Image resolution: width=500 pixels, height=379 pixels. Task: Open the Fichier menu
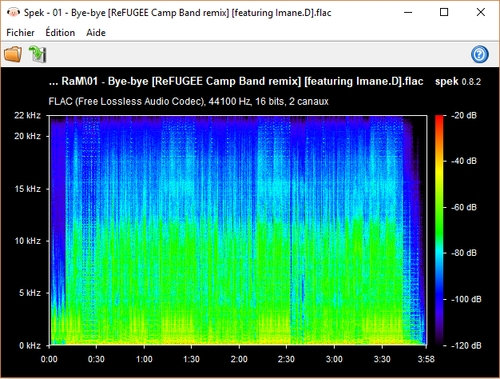coord(20,33)
